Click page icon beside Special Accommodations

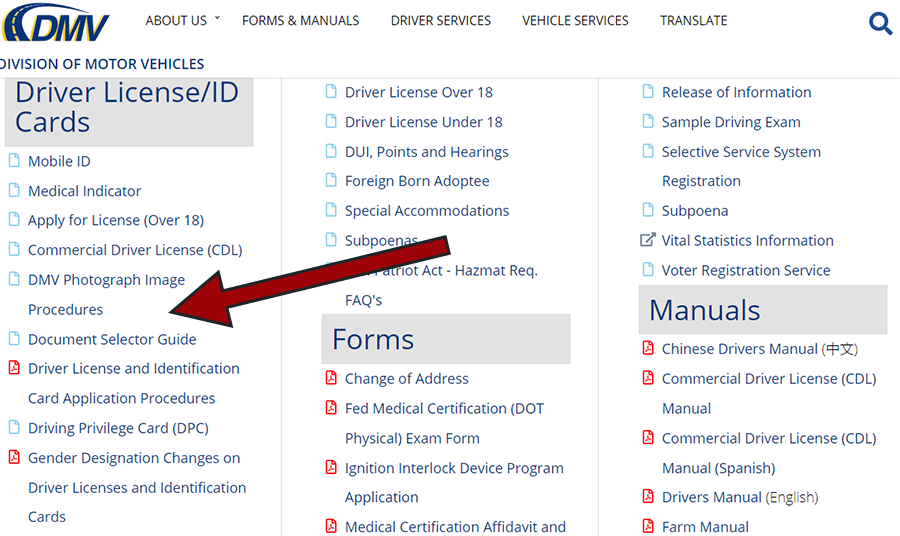click(331, 210)
